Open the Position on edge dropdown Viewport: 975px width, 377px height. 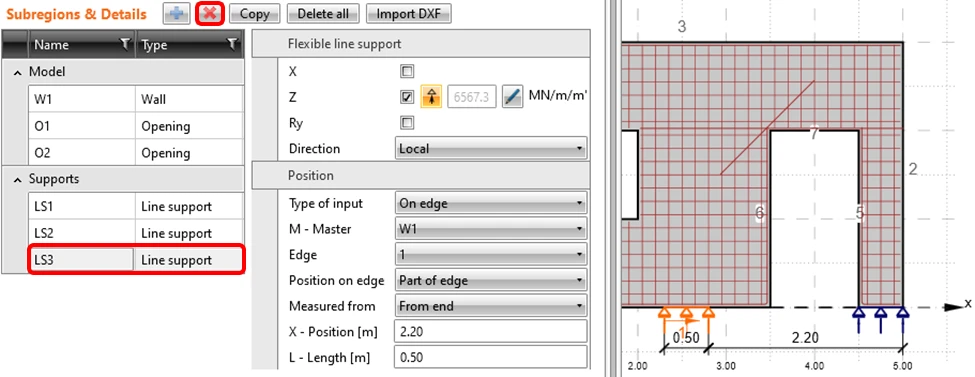[x=491, y=281]
